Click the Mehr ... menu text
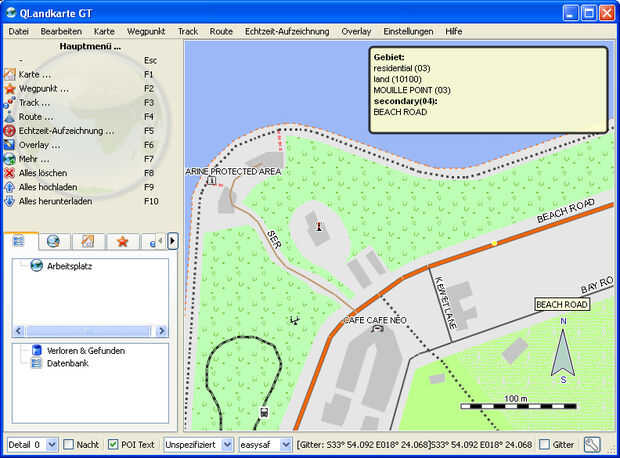This screenshot has width=620, height=458. coord(34,159)
